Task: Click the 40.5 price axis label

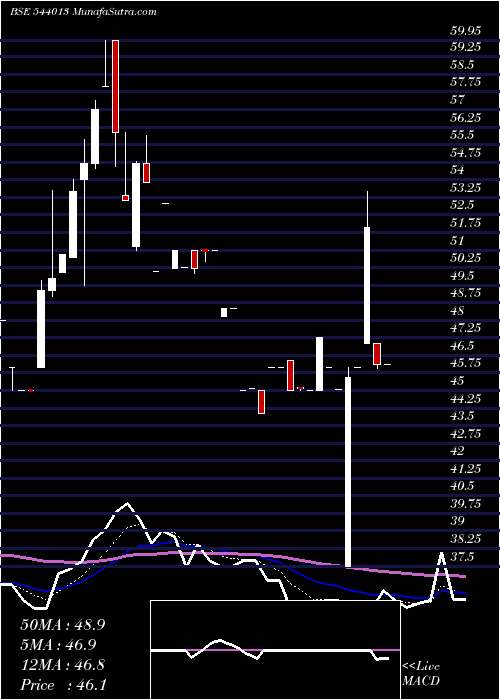Action: [x=462, y=486]
